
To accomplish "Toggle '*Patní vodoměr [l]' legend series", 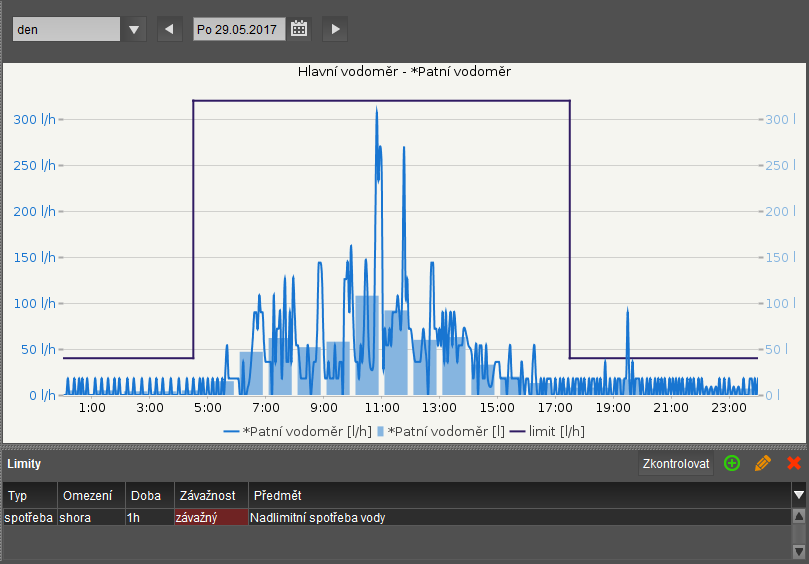I will [441, 431].
